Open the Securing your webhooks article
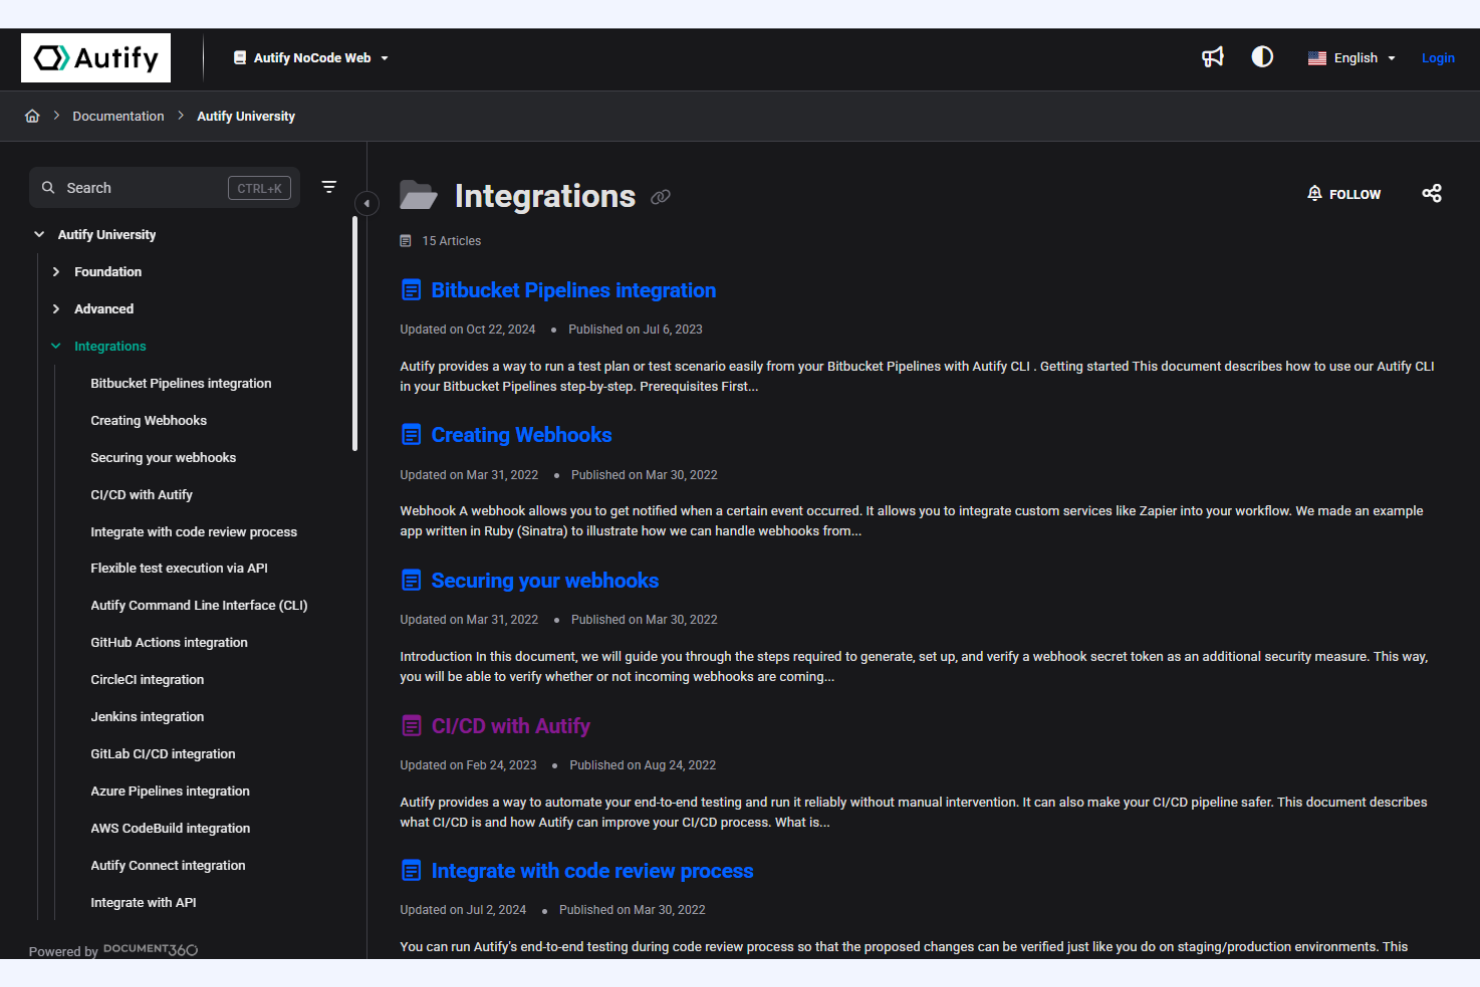 [544, 580]
